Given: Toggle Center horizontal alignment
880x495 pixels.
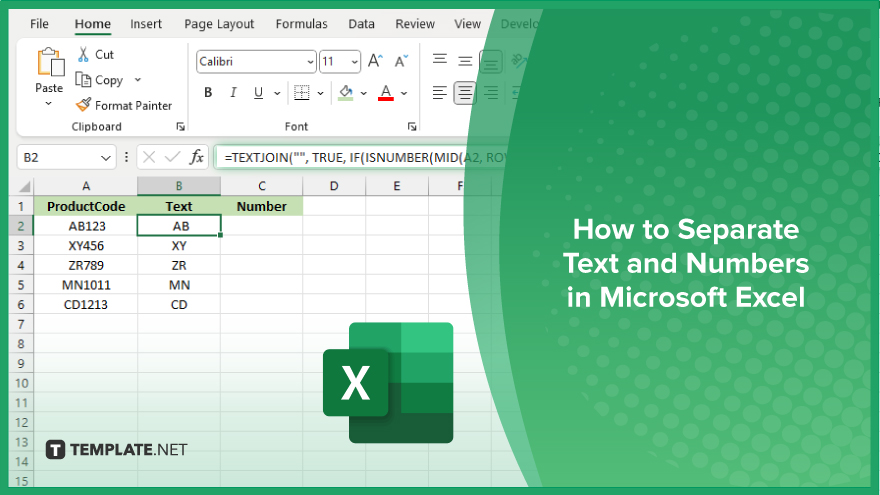Looking at the screenshot, I should (465, 93).
